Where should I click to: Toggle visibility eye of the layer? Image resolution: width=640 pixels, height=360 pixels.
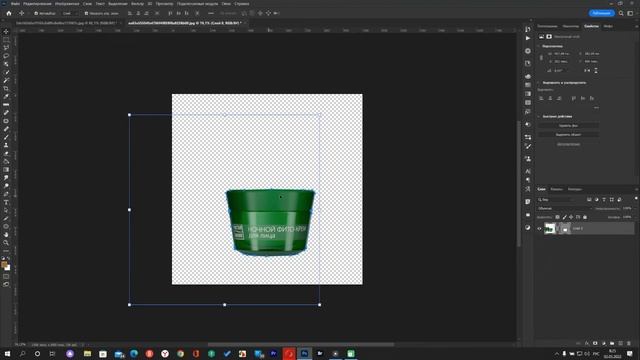point(539,229)
